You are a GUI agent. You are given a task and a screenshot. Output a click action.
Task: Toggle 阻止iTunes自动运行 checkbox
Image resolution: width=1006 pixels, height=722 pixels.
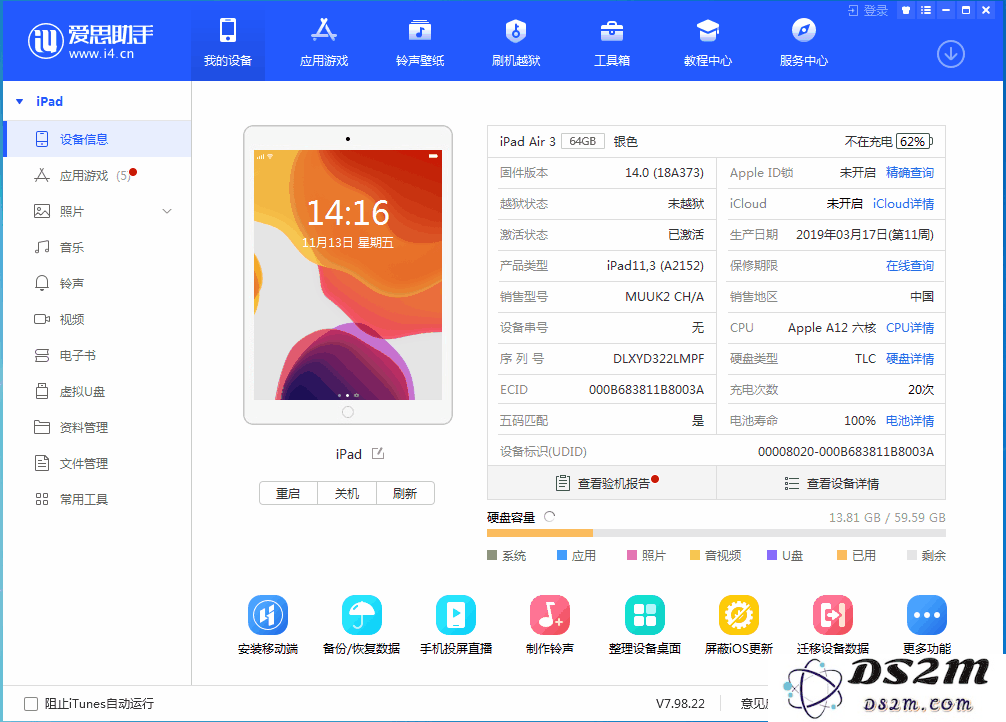[x=31, y=704]
